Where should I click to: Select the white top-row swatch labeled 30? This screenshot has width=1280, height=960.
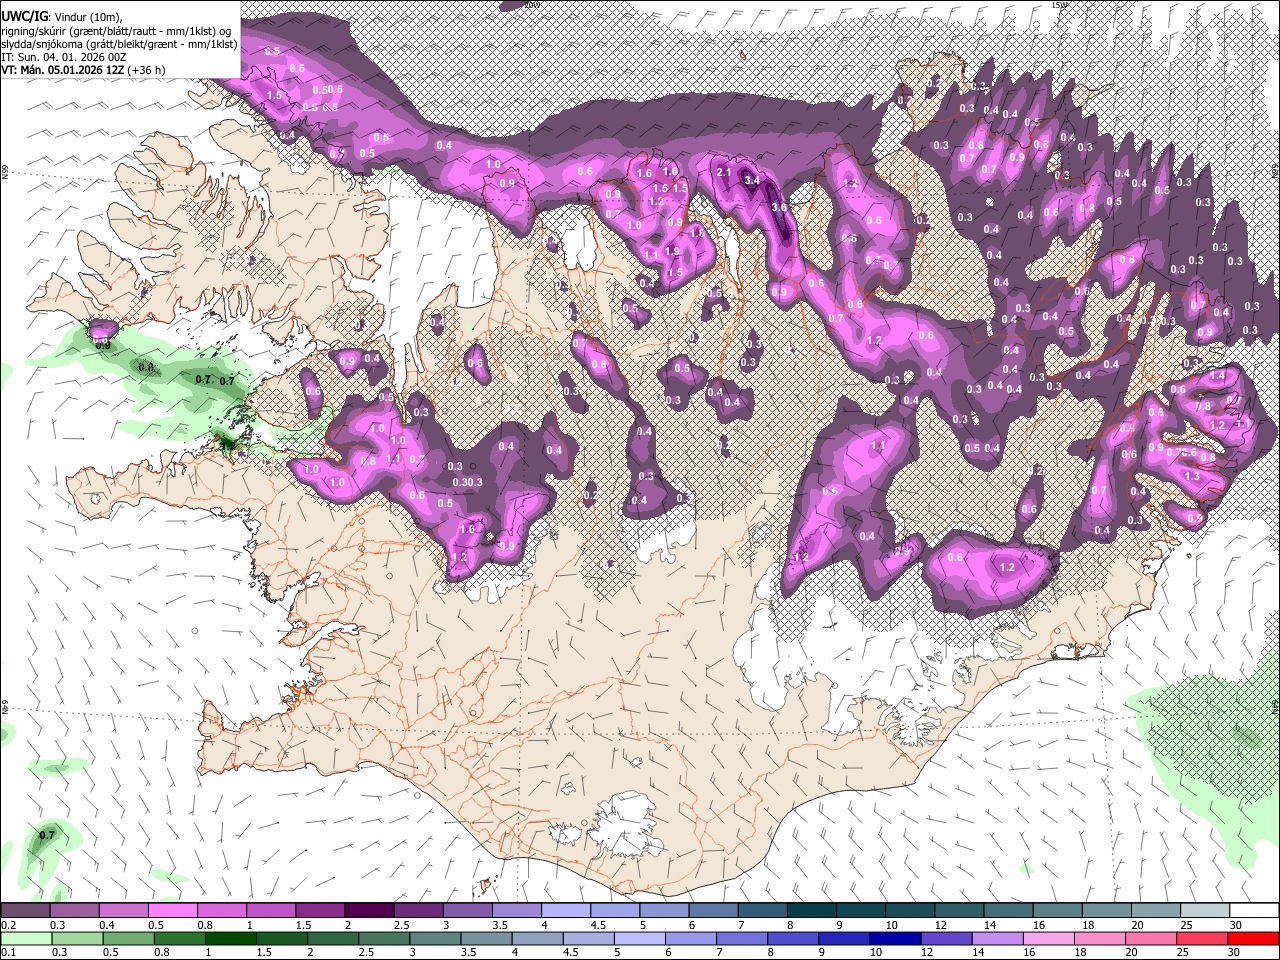(1254, 911)
